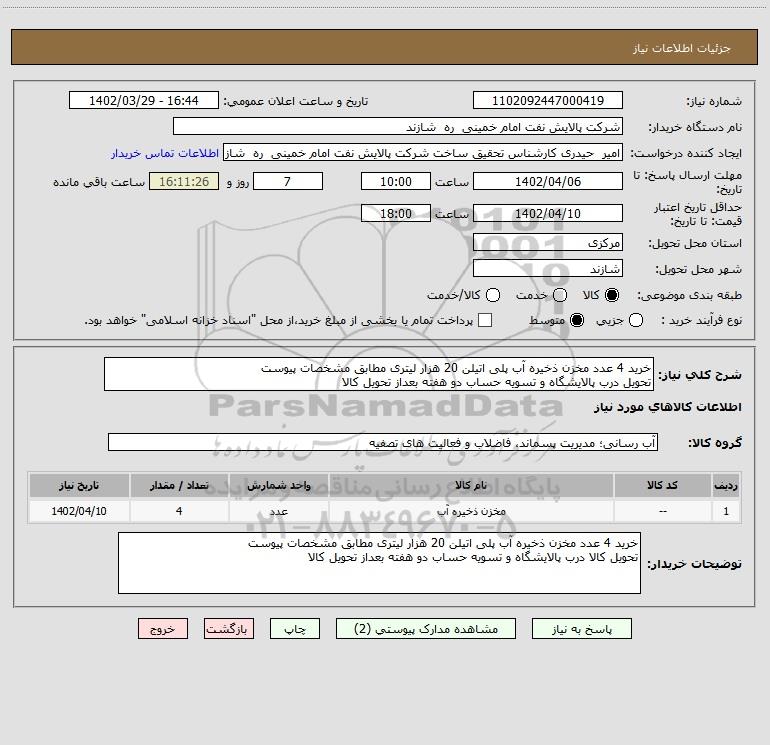Select the need number field 1102092447000419

pyautogui.click(x=548, y=101)
